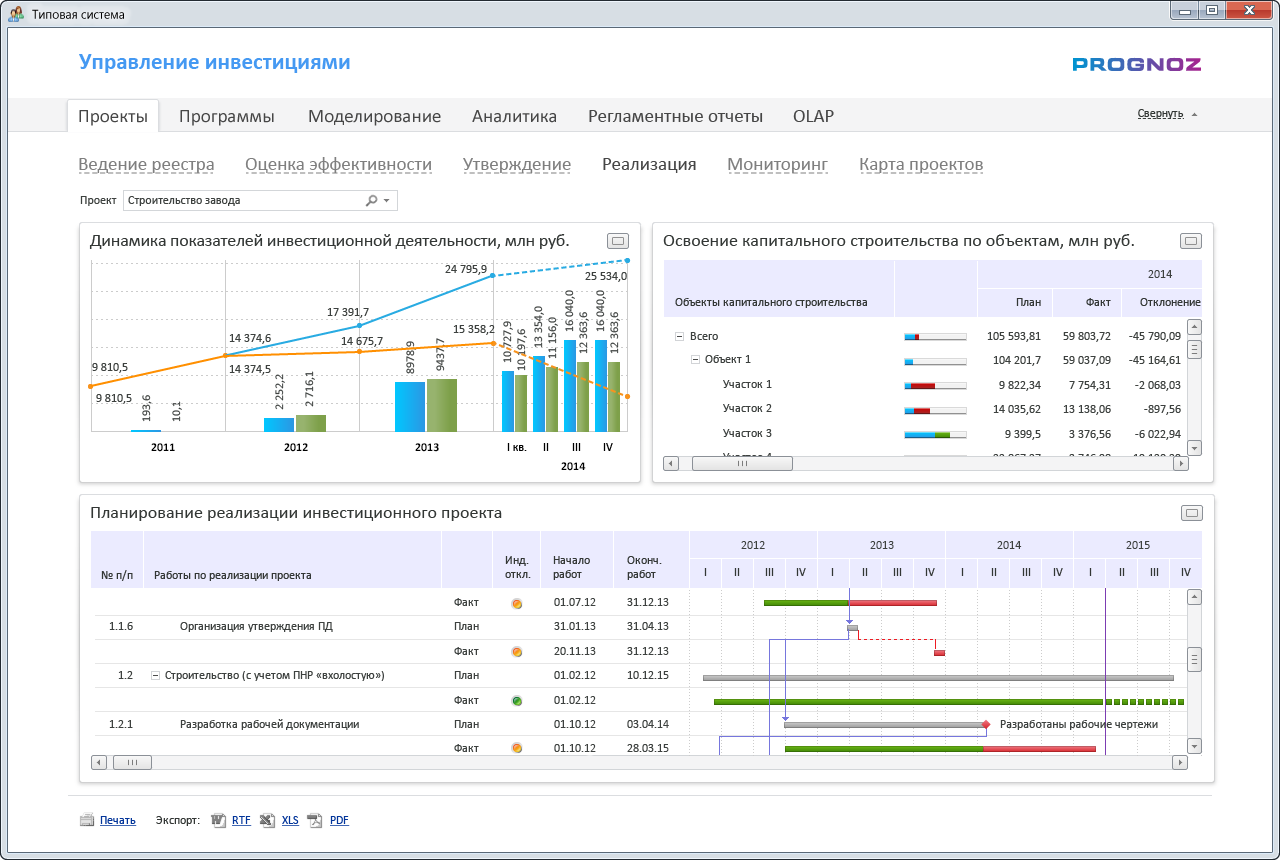
Task: Click Начало работ column header
Action: pyautogui.click(x=577, y=568)
